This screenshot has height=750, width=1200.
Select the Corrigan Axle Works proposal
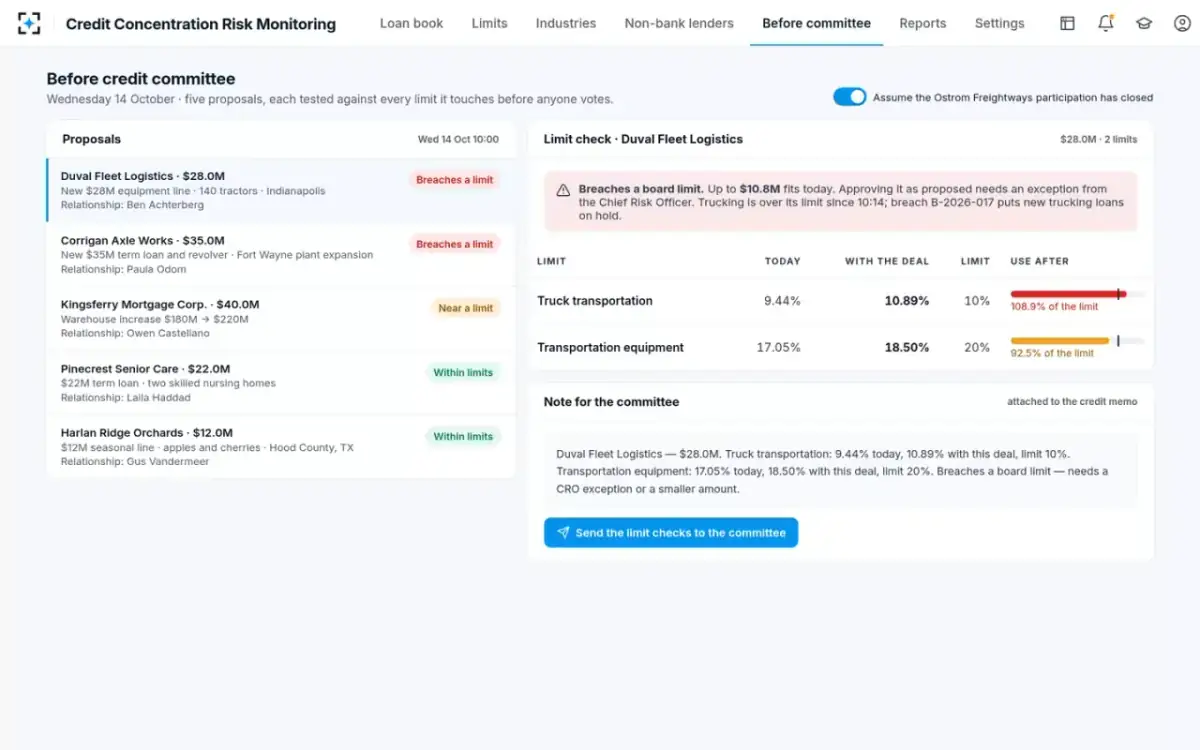[281, 254]
